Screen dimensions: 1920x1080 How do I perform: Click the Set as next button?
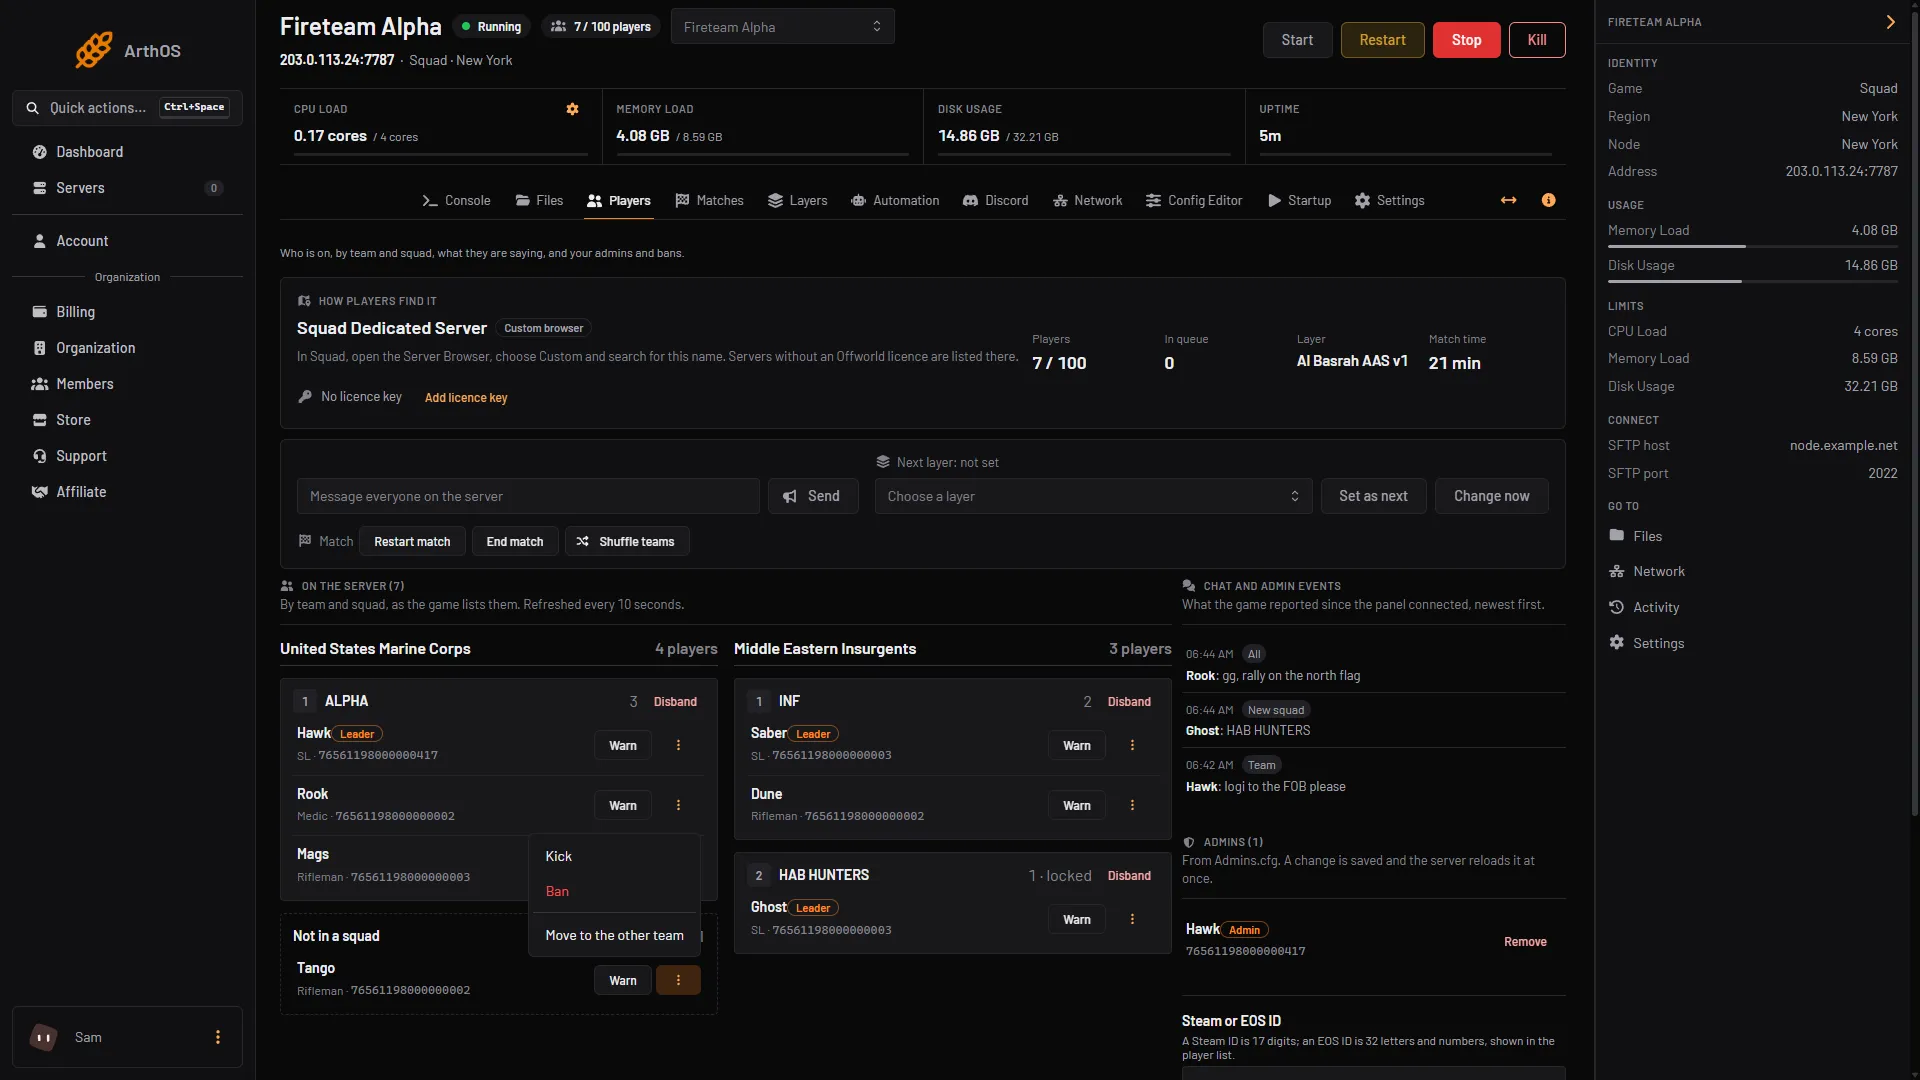tap(1373, 496)
